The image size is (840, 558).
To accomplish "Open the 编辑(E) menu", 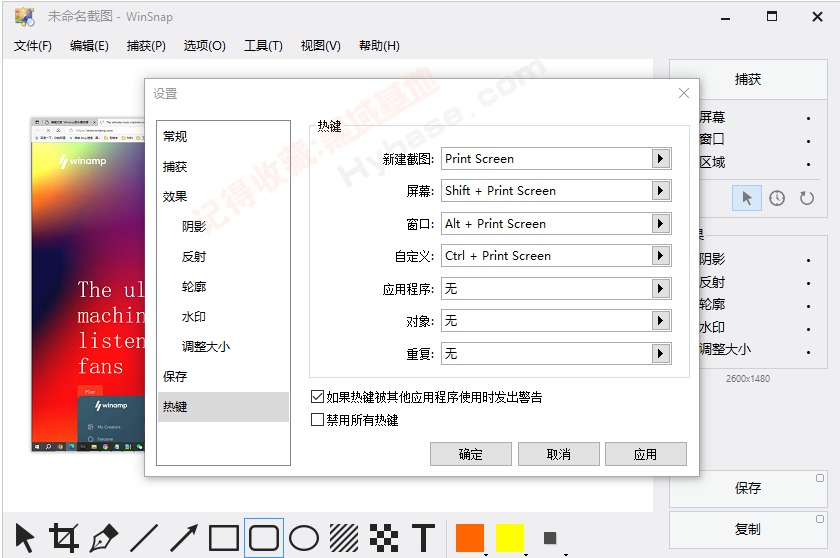I will [89, 46].
